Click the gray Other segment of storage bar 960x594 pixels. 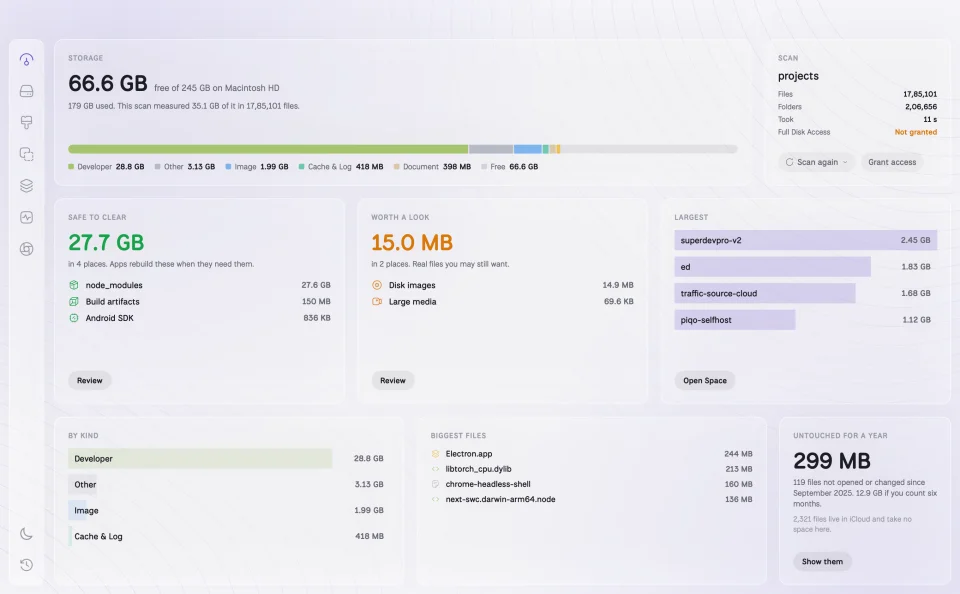click(x=491, y=149)
